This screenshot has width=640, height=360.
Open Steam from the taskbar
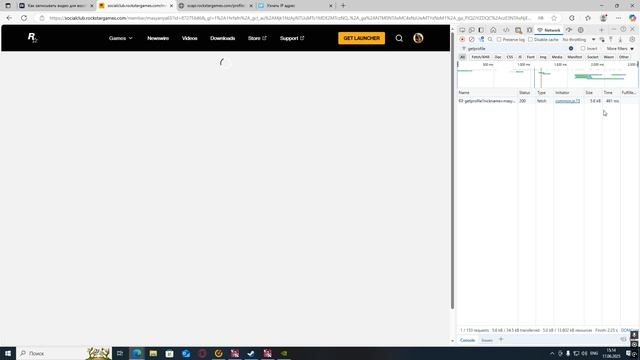tap(251, 353)
